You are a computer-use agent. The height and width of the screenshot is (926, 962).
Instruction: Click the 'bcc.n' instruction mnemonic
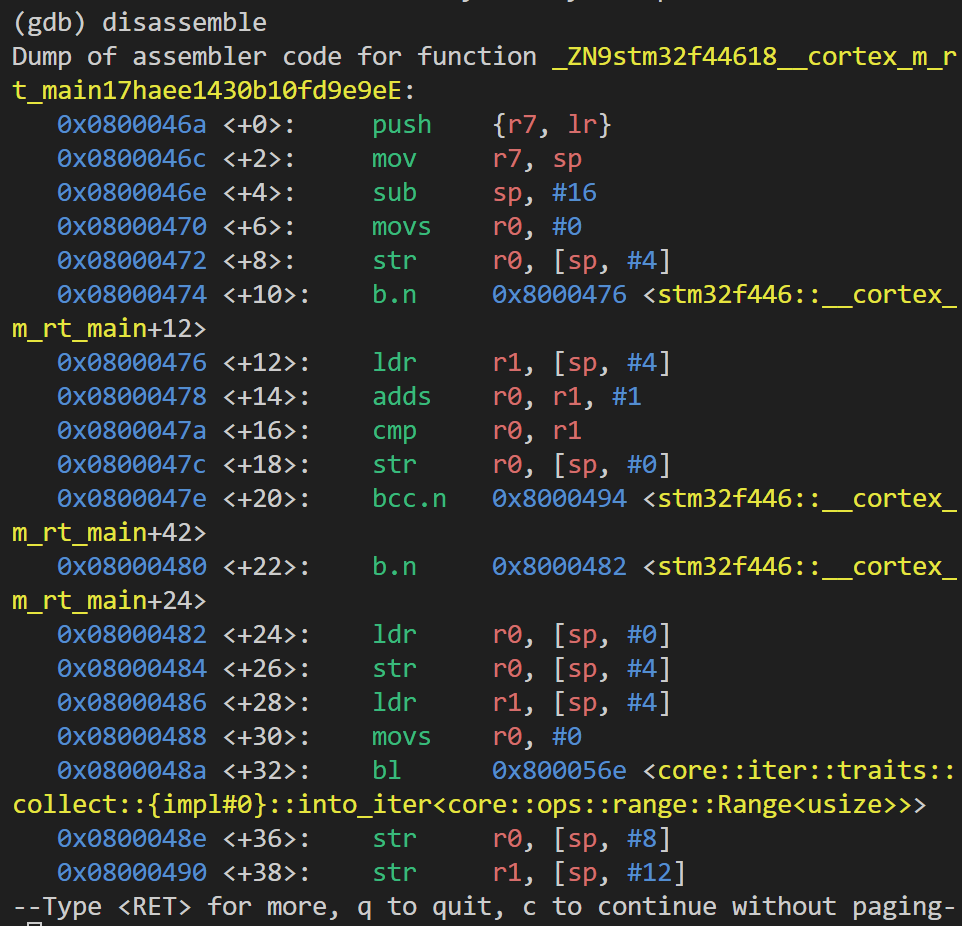pos(409,498)
